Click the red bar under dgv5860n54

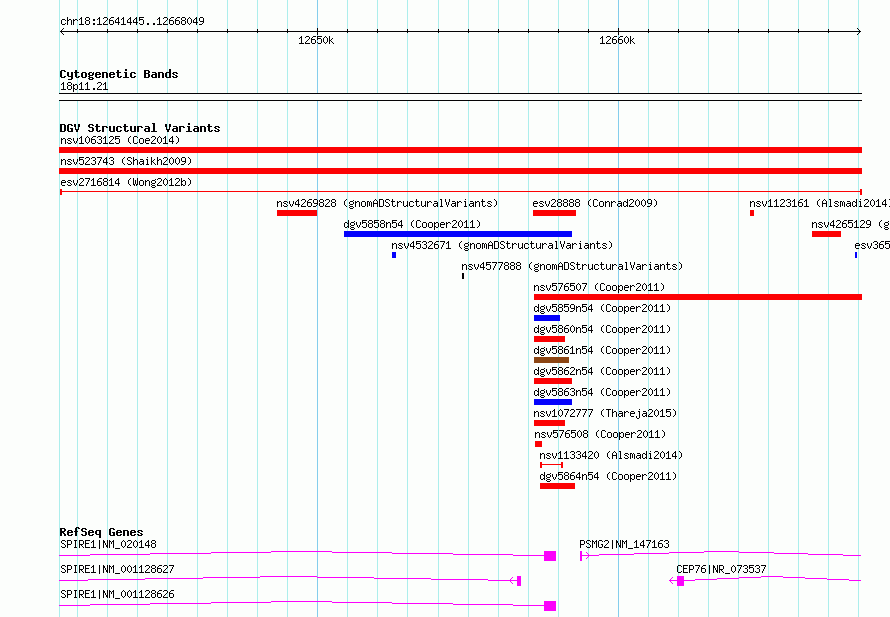point(549,339)
